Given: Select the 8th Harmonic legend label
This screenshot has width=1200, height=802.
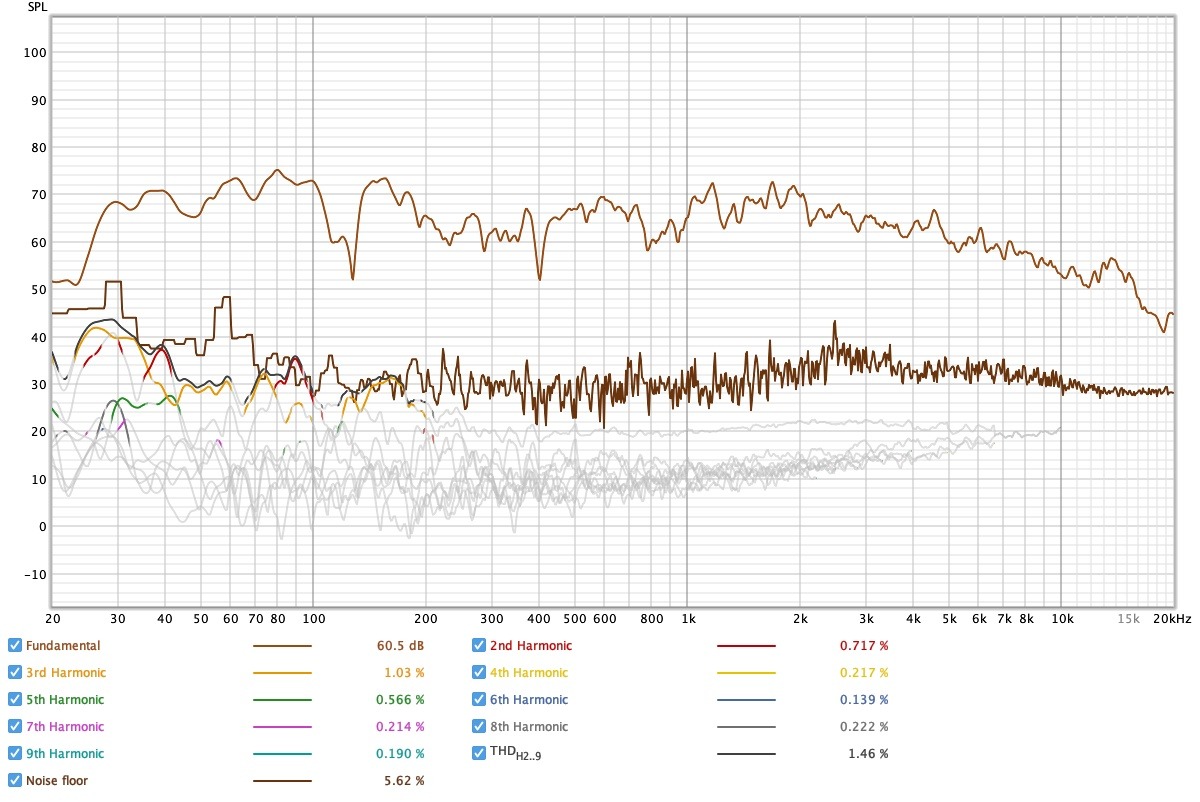Looking at the screenshot, I should click(x=529, y=727).
